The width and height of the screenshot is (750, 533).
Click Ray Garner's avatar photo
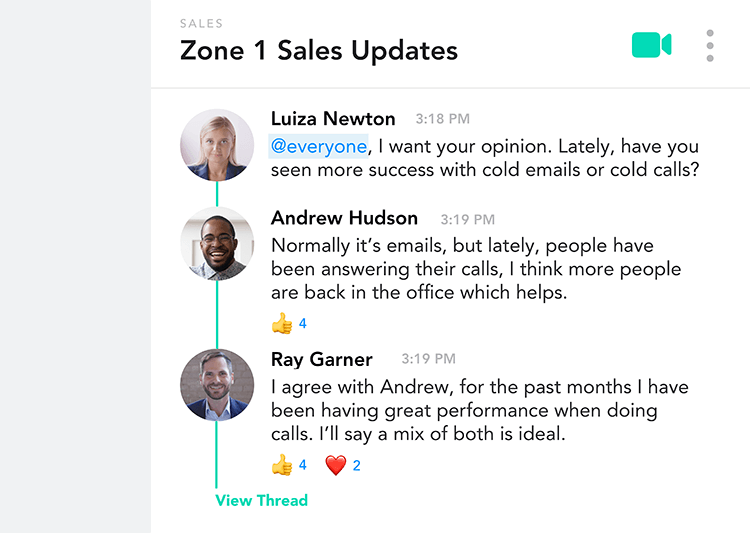tap(217, 385)
